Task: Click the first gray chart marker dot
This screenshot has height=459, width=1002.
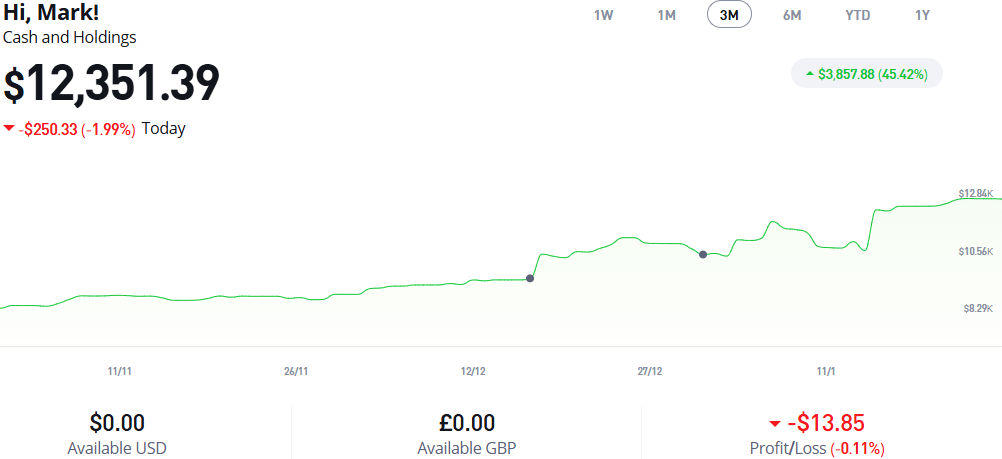Action: click(530, 278)
